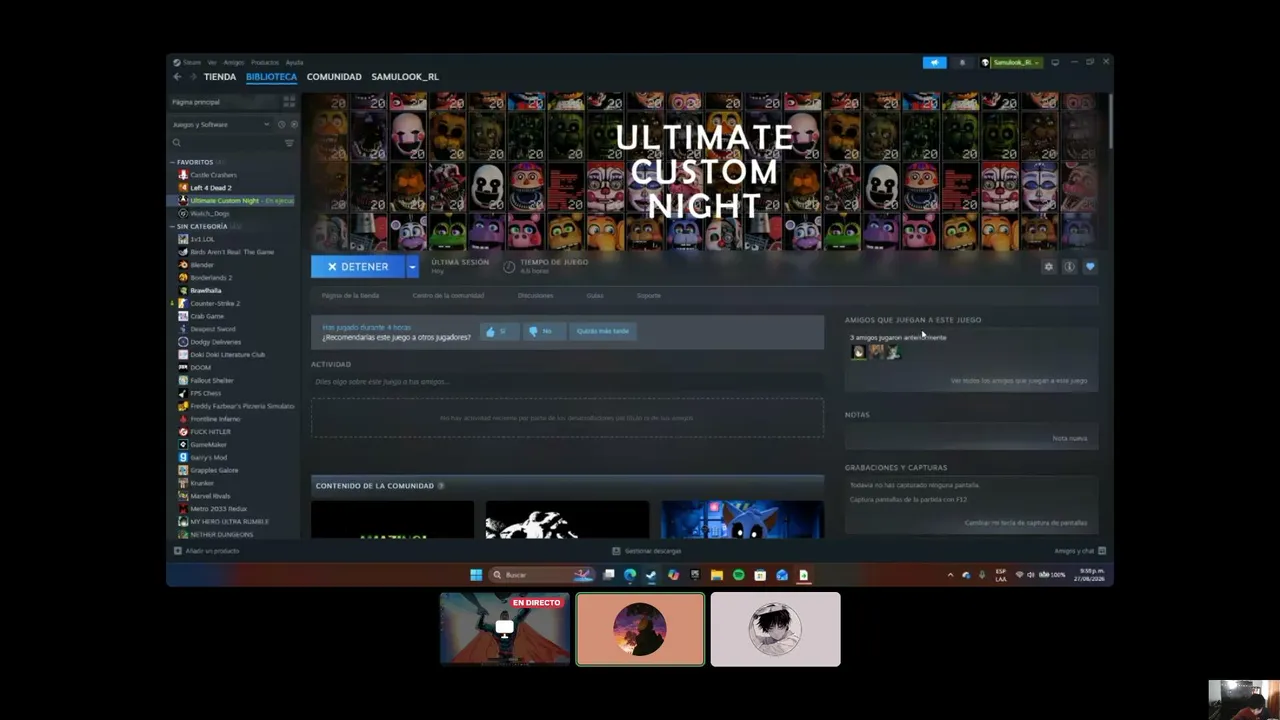
Task: Select Marvel Rivals in library list
Action: pos(210,496)
